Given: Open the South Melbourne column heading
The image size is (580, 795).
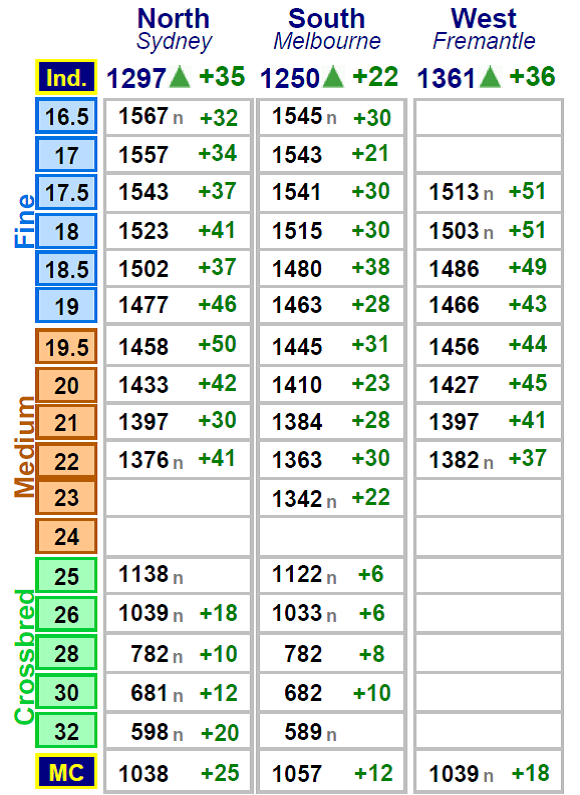Looking at the screenshot, I should pyautogui.click(x=327, y=29).
